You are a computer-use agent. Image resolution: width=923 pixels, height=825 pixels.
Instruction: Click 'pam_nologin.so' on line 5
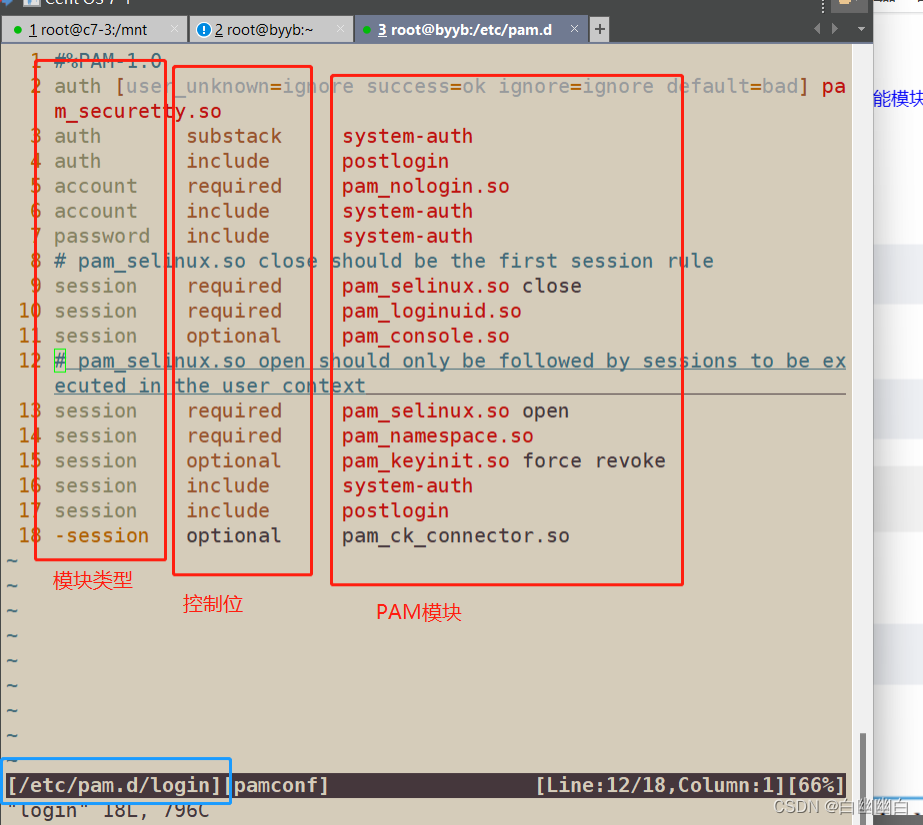tap(426, 186)
